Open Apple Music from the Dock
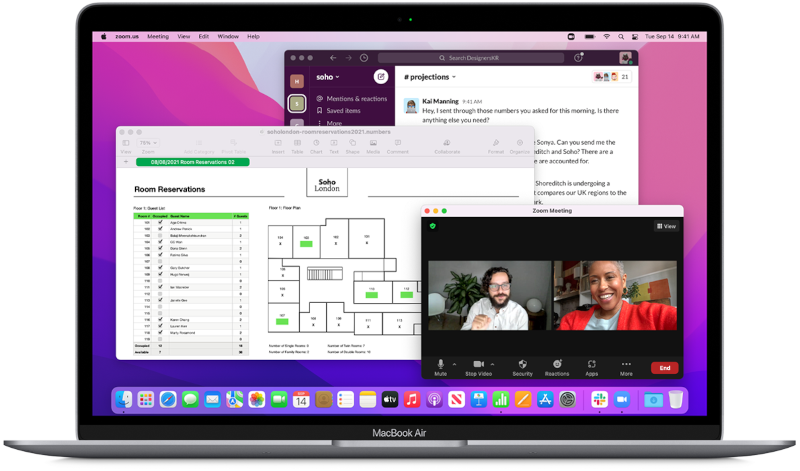The width and height of the screenshot is (800, 471). (411, 399)
